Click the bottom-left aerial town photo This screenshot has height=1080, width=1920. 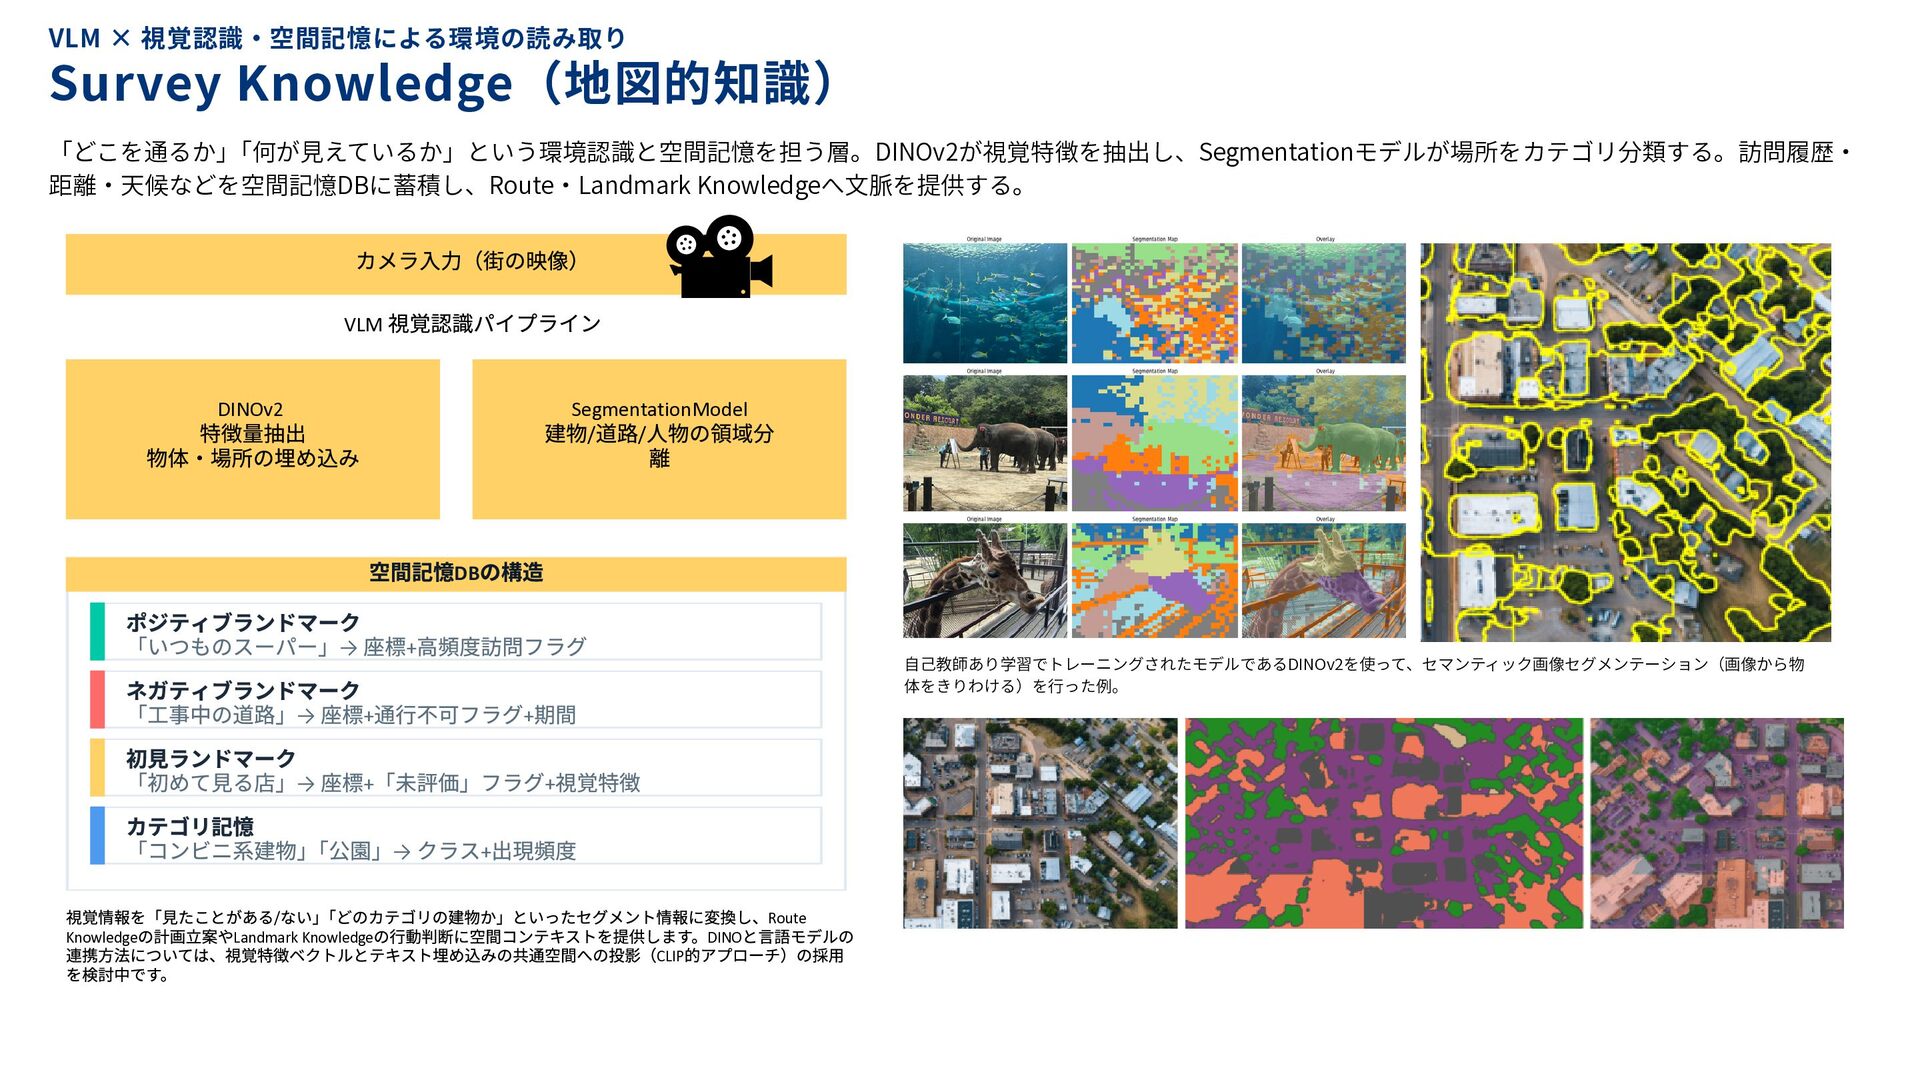1039,822
